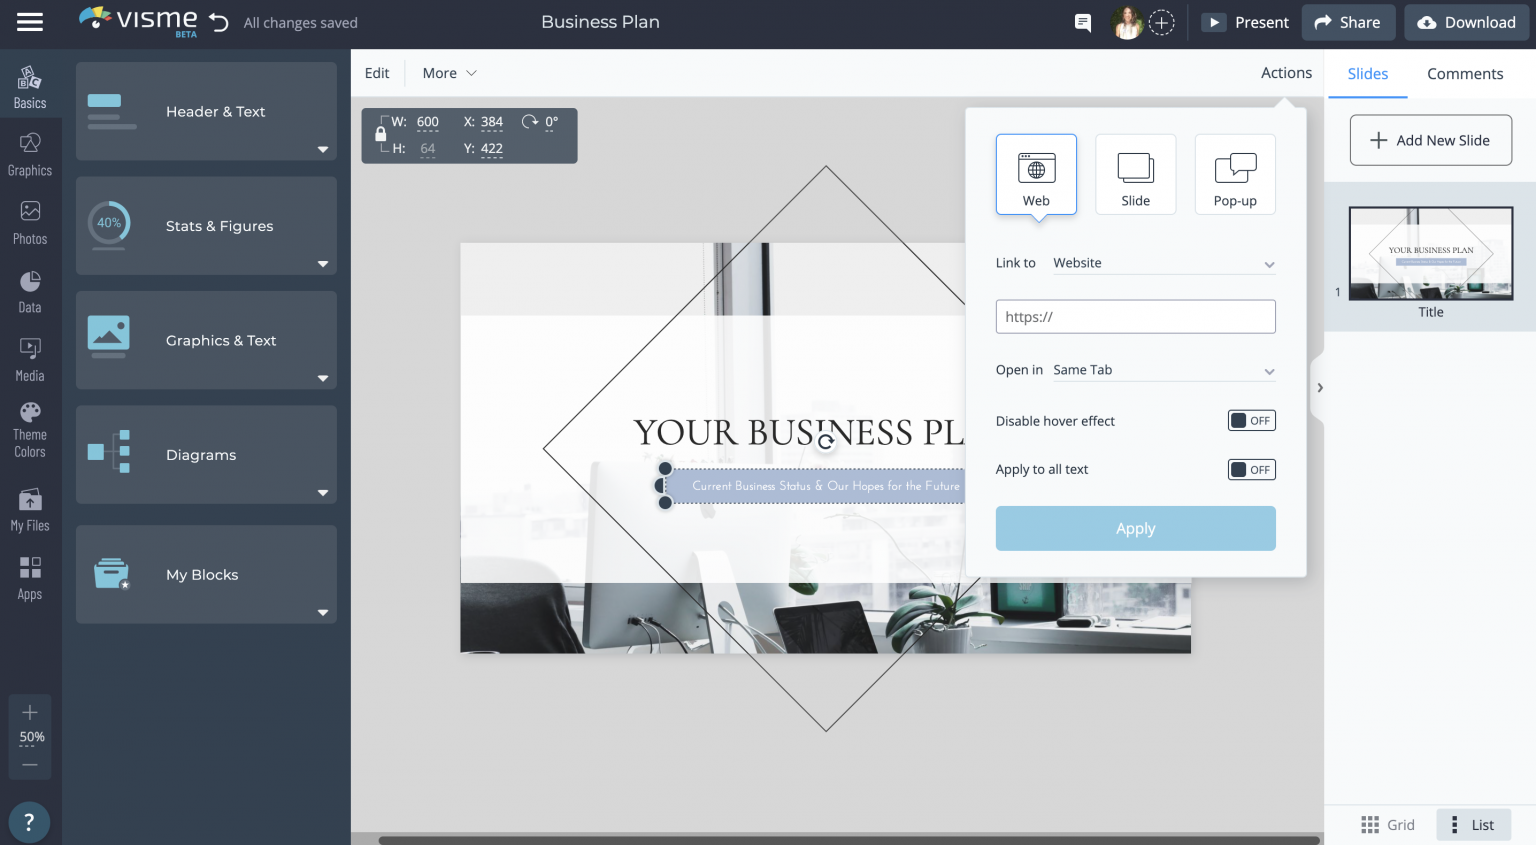This screenshot has height=845, width=1536.
Task: Open the Media sidebar section
Action: (30, 360)
